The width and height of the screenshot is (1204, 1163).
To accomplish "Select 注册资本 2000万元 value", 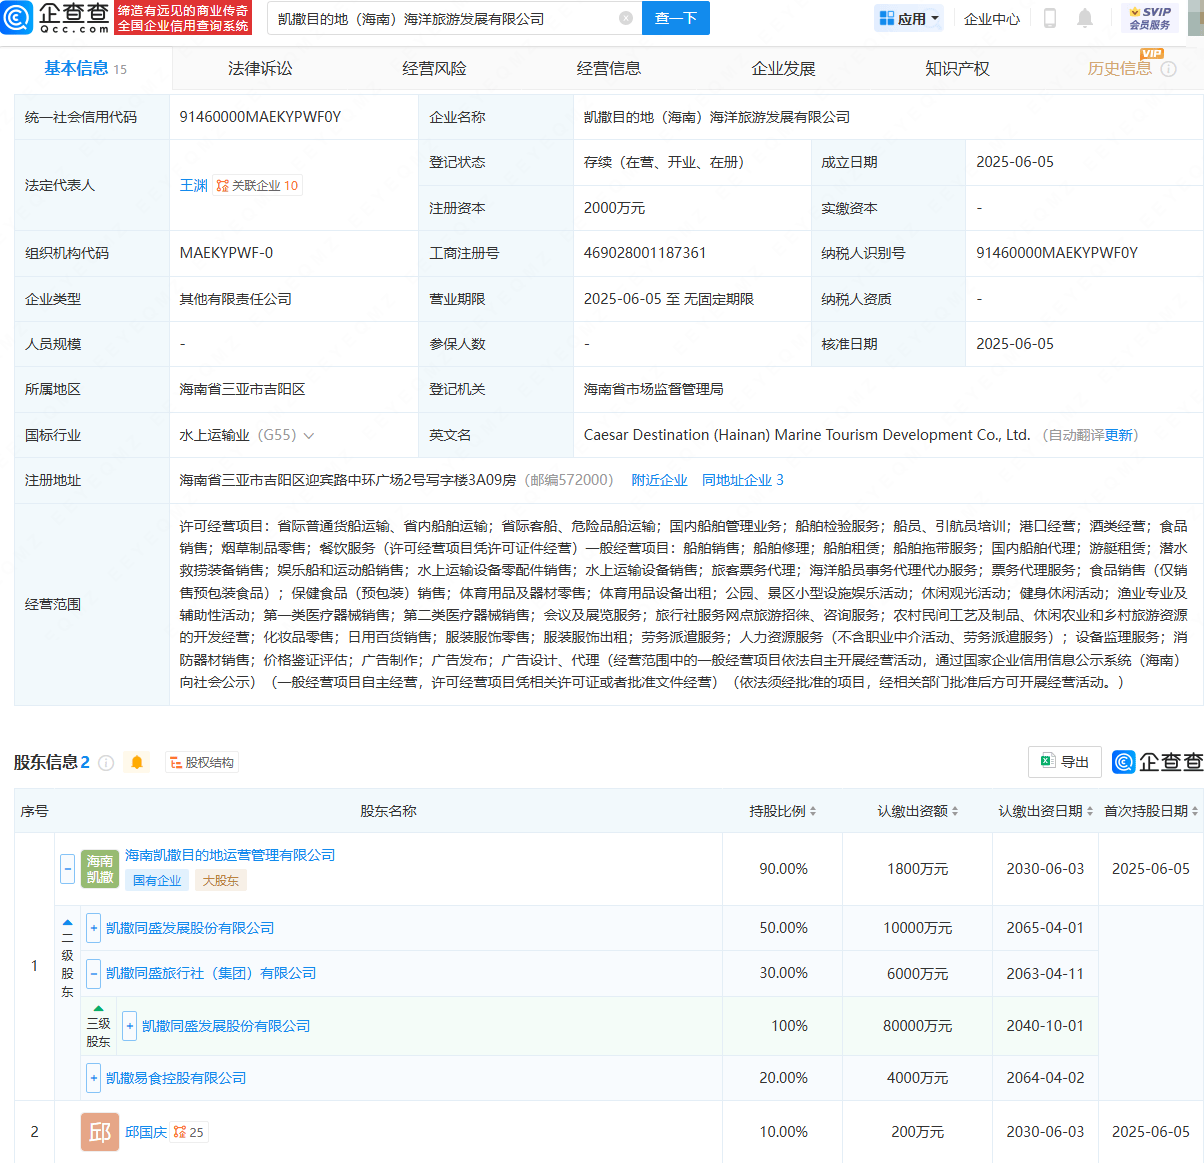I will pos(614,208).
